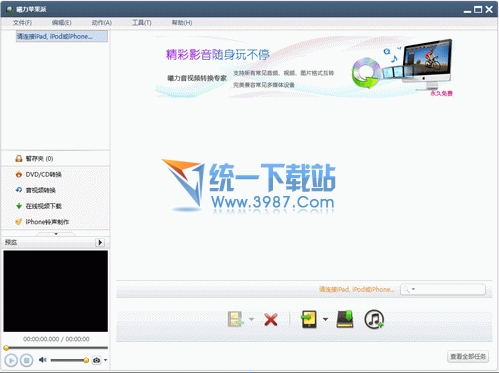Open the 编辑(E) menu
499x373 pixels.
[62, 23]
